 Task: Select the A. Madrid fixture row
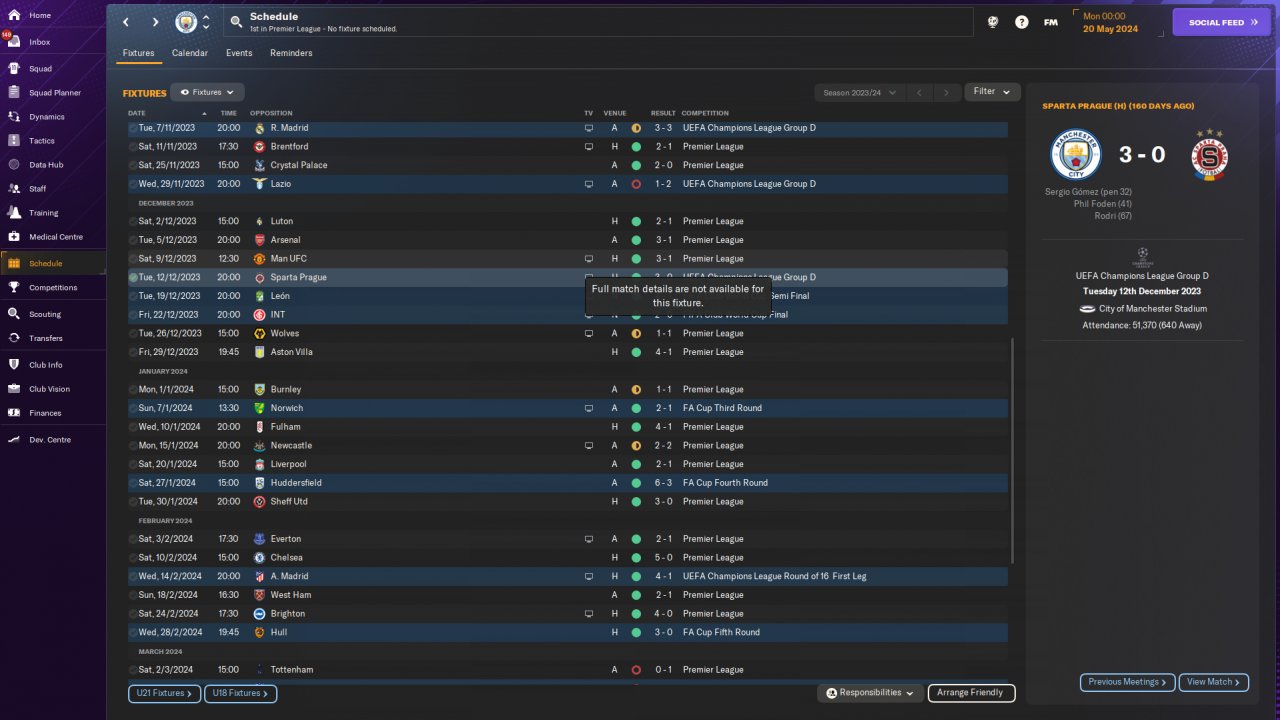(x=568, y=576)
